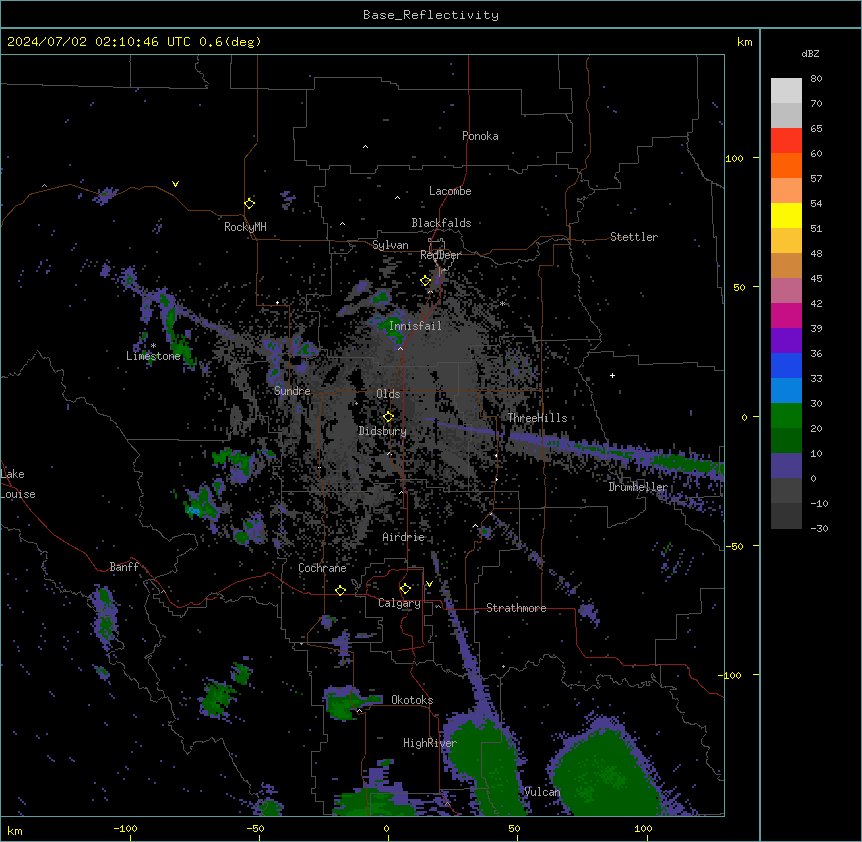This screenshot has height=842, width=862.
Task: Click the Innisfail city label
Action: click(x=415, y=326)
